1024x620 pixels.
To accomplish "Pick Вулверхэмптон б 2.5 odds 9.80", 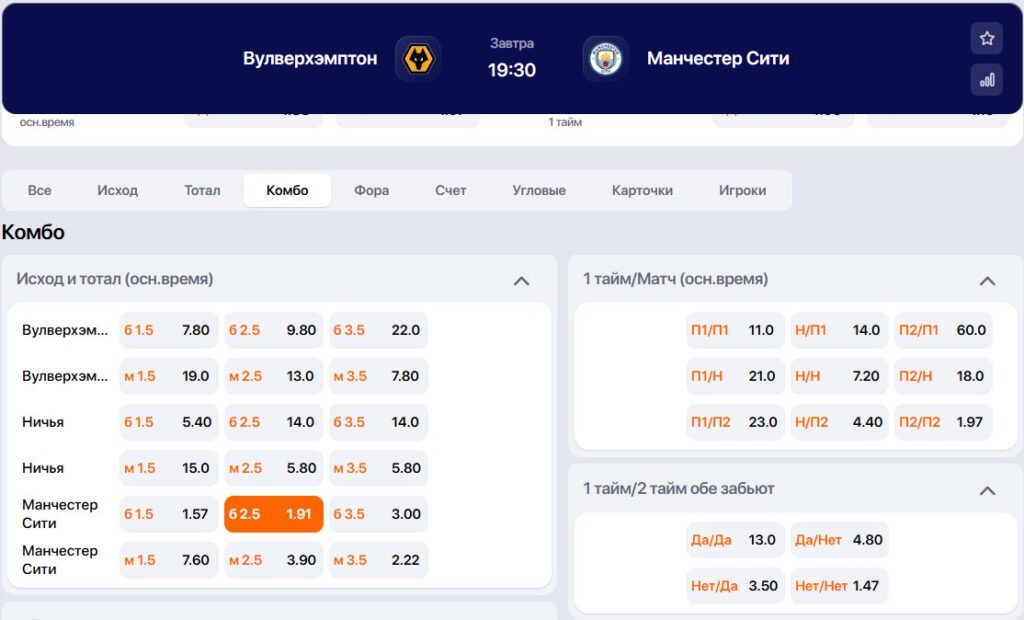I will click(x=274, y=330).
